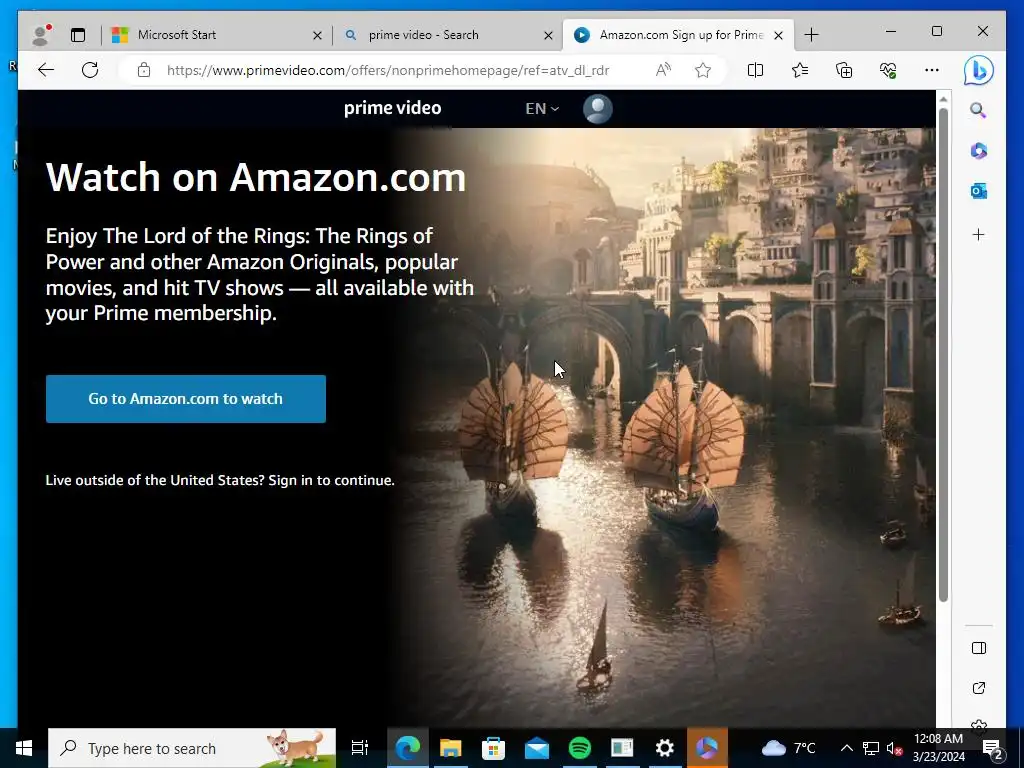
Task: Activate Read aloud in address bar
Action: tap(663, 70)
